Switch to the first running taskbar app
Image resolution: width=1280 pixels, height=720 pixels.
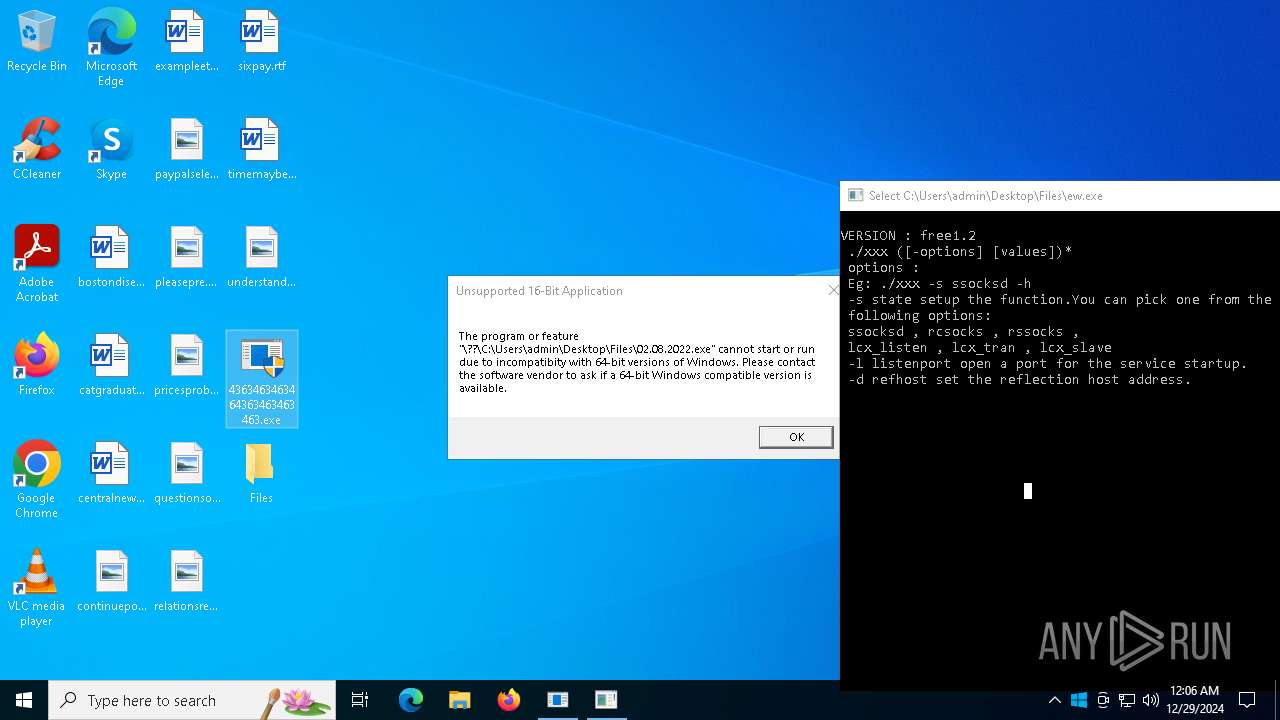coord(557,700)
